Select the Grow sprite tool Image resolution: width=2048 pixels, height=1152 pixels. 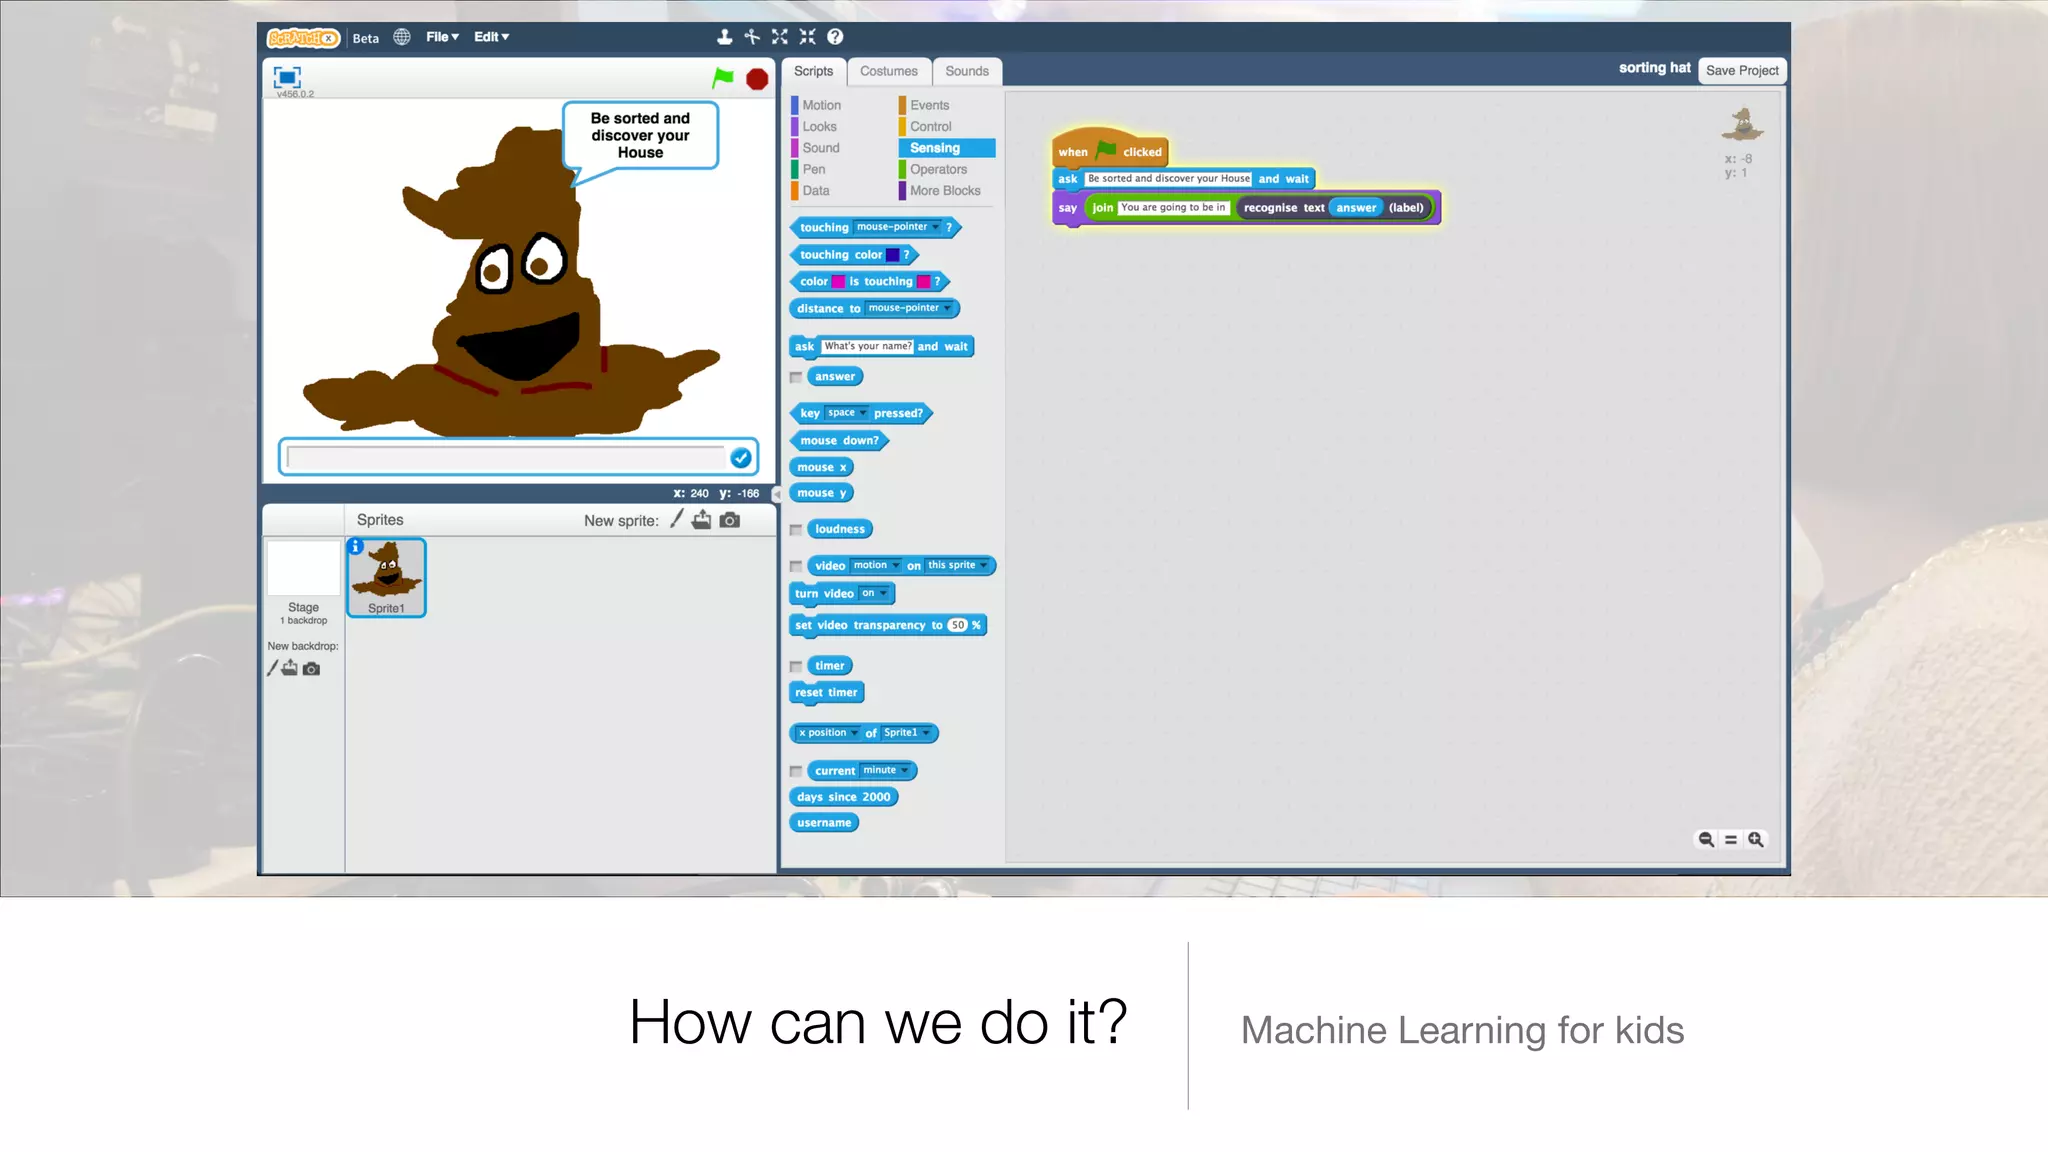(x=780, y=37)
